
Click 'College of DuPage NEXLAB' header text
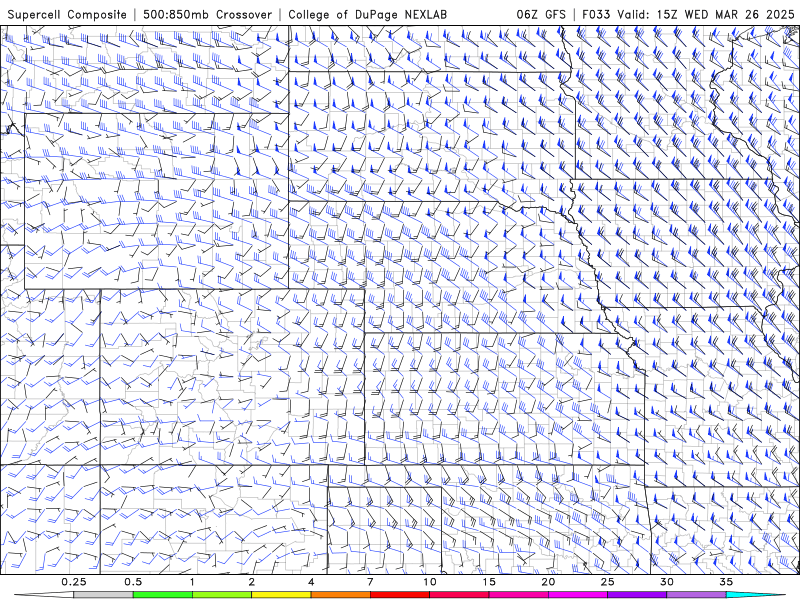coord(367,15)
